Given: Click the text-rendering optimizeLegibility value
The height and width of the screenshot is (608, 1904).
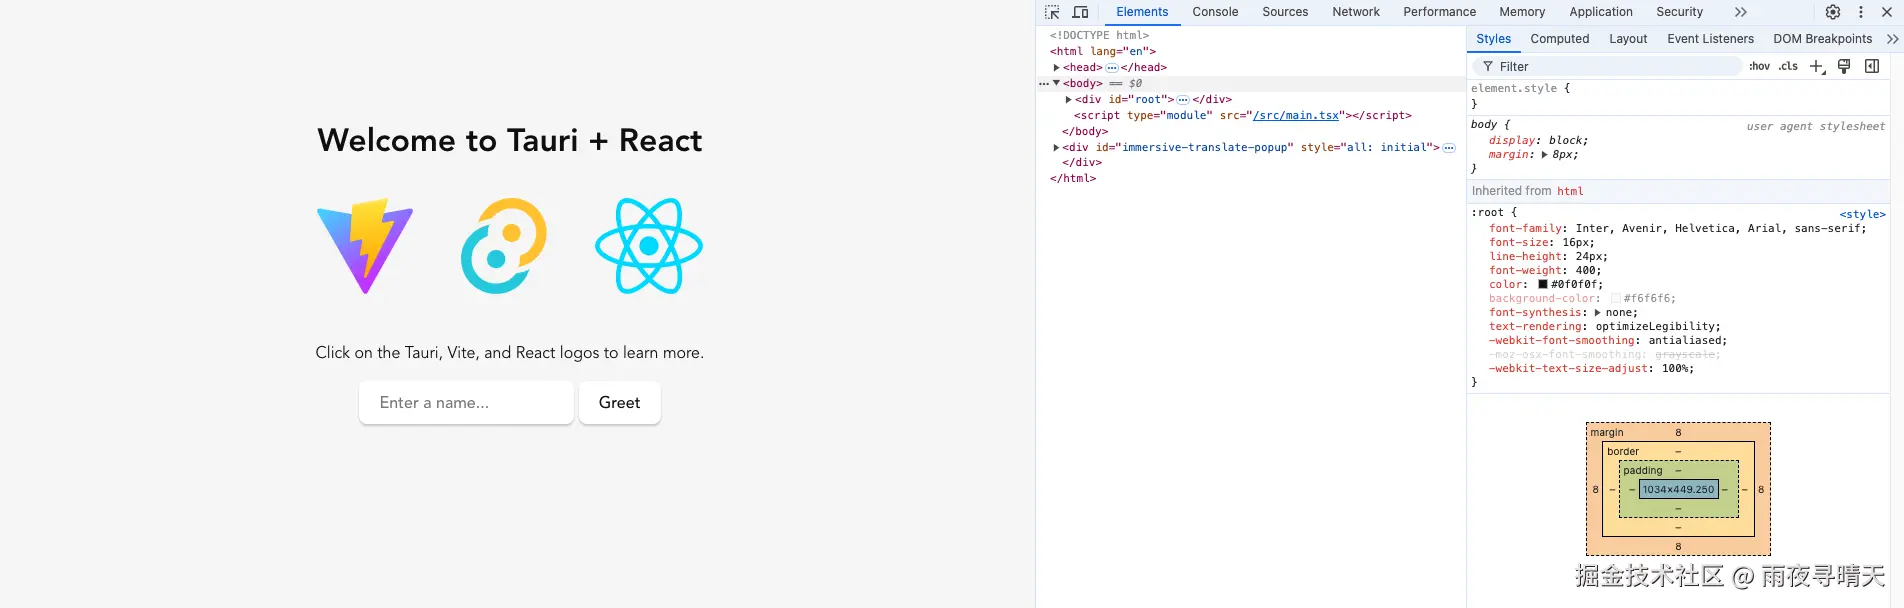Looking at the screenshot, I should coord(1655,327).
